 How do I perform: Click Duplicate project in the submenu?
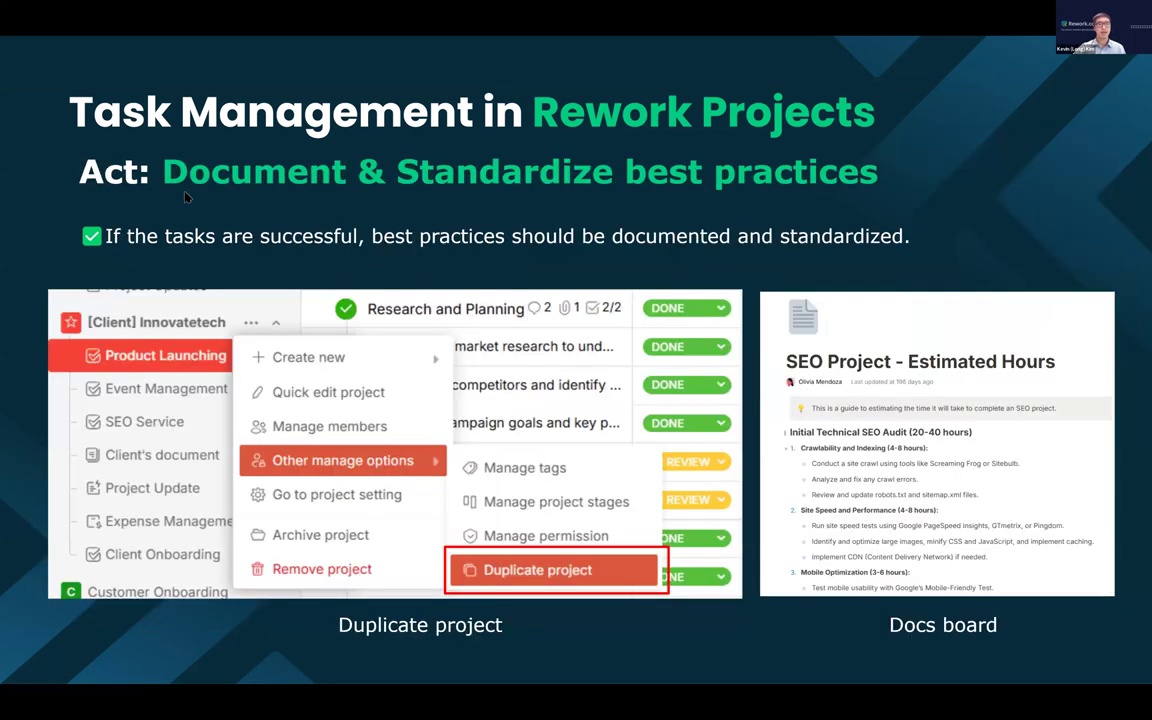(x=554, y=570)
